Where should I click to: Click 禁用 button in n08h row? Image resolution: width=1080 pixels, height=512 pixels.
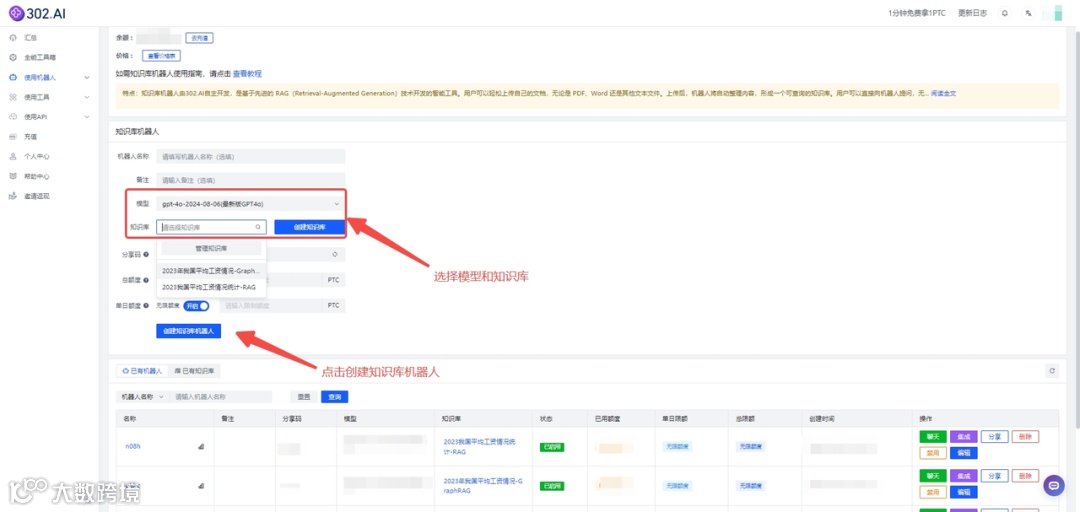[x=933, y=453]
